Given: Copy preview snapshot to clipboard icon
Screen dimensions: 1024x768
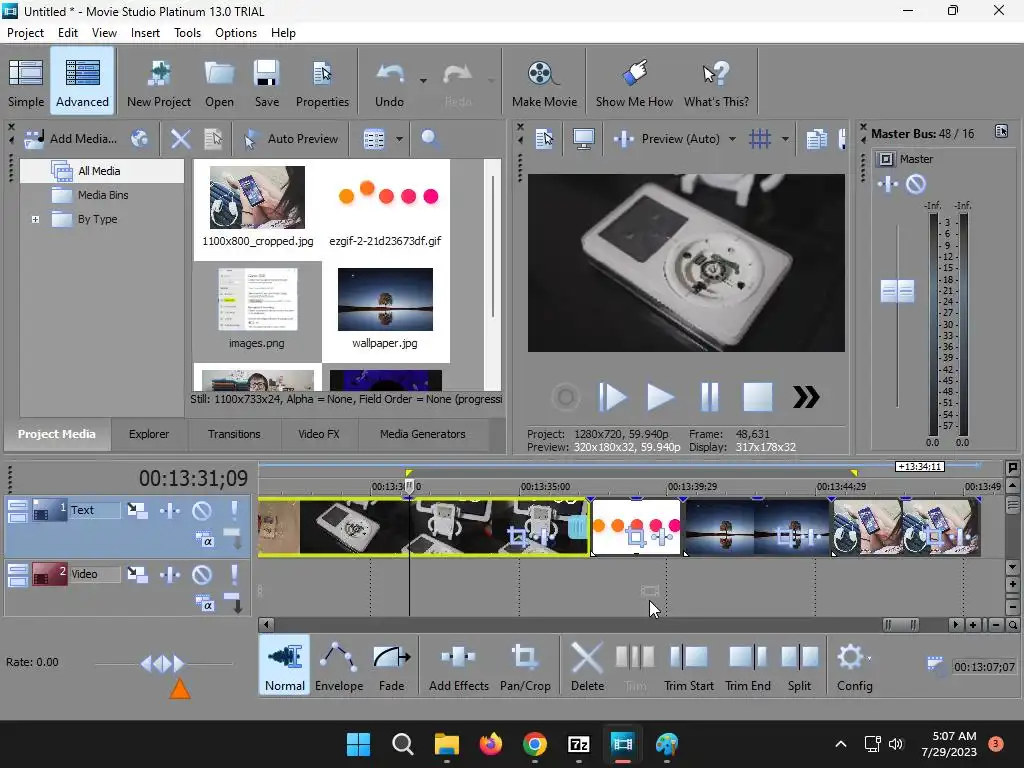Looking at the screenshot, I should 816,138.
